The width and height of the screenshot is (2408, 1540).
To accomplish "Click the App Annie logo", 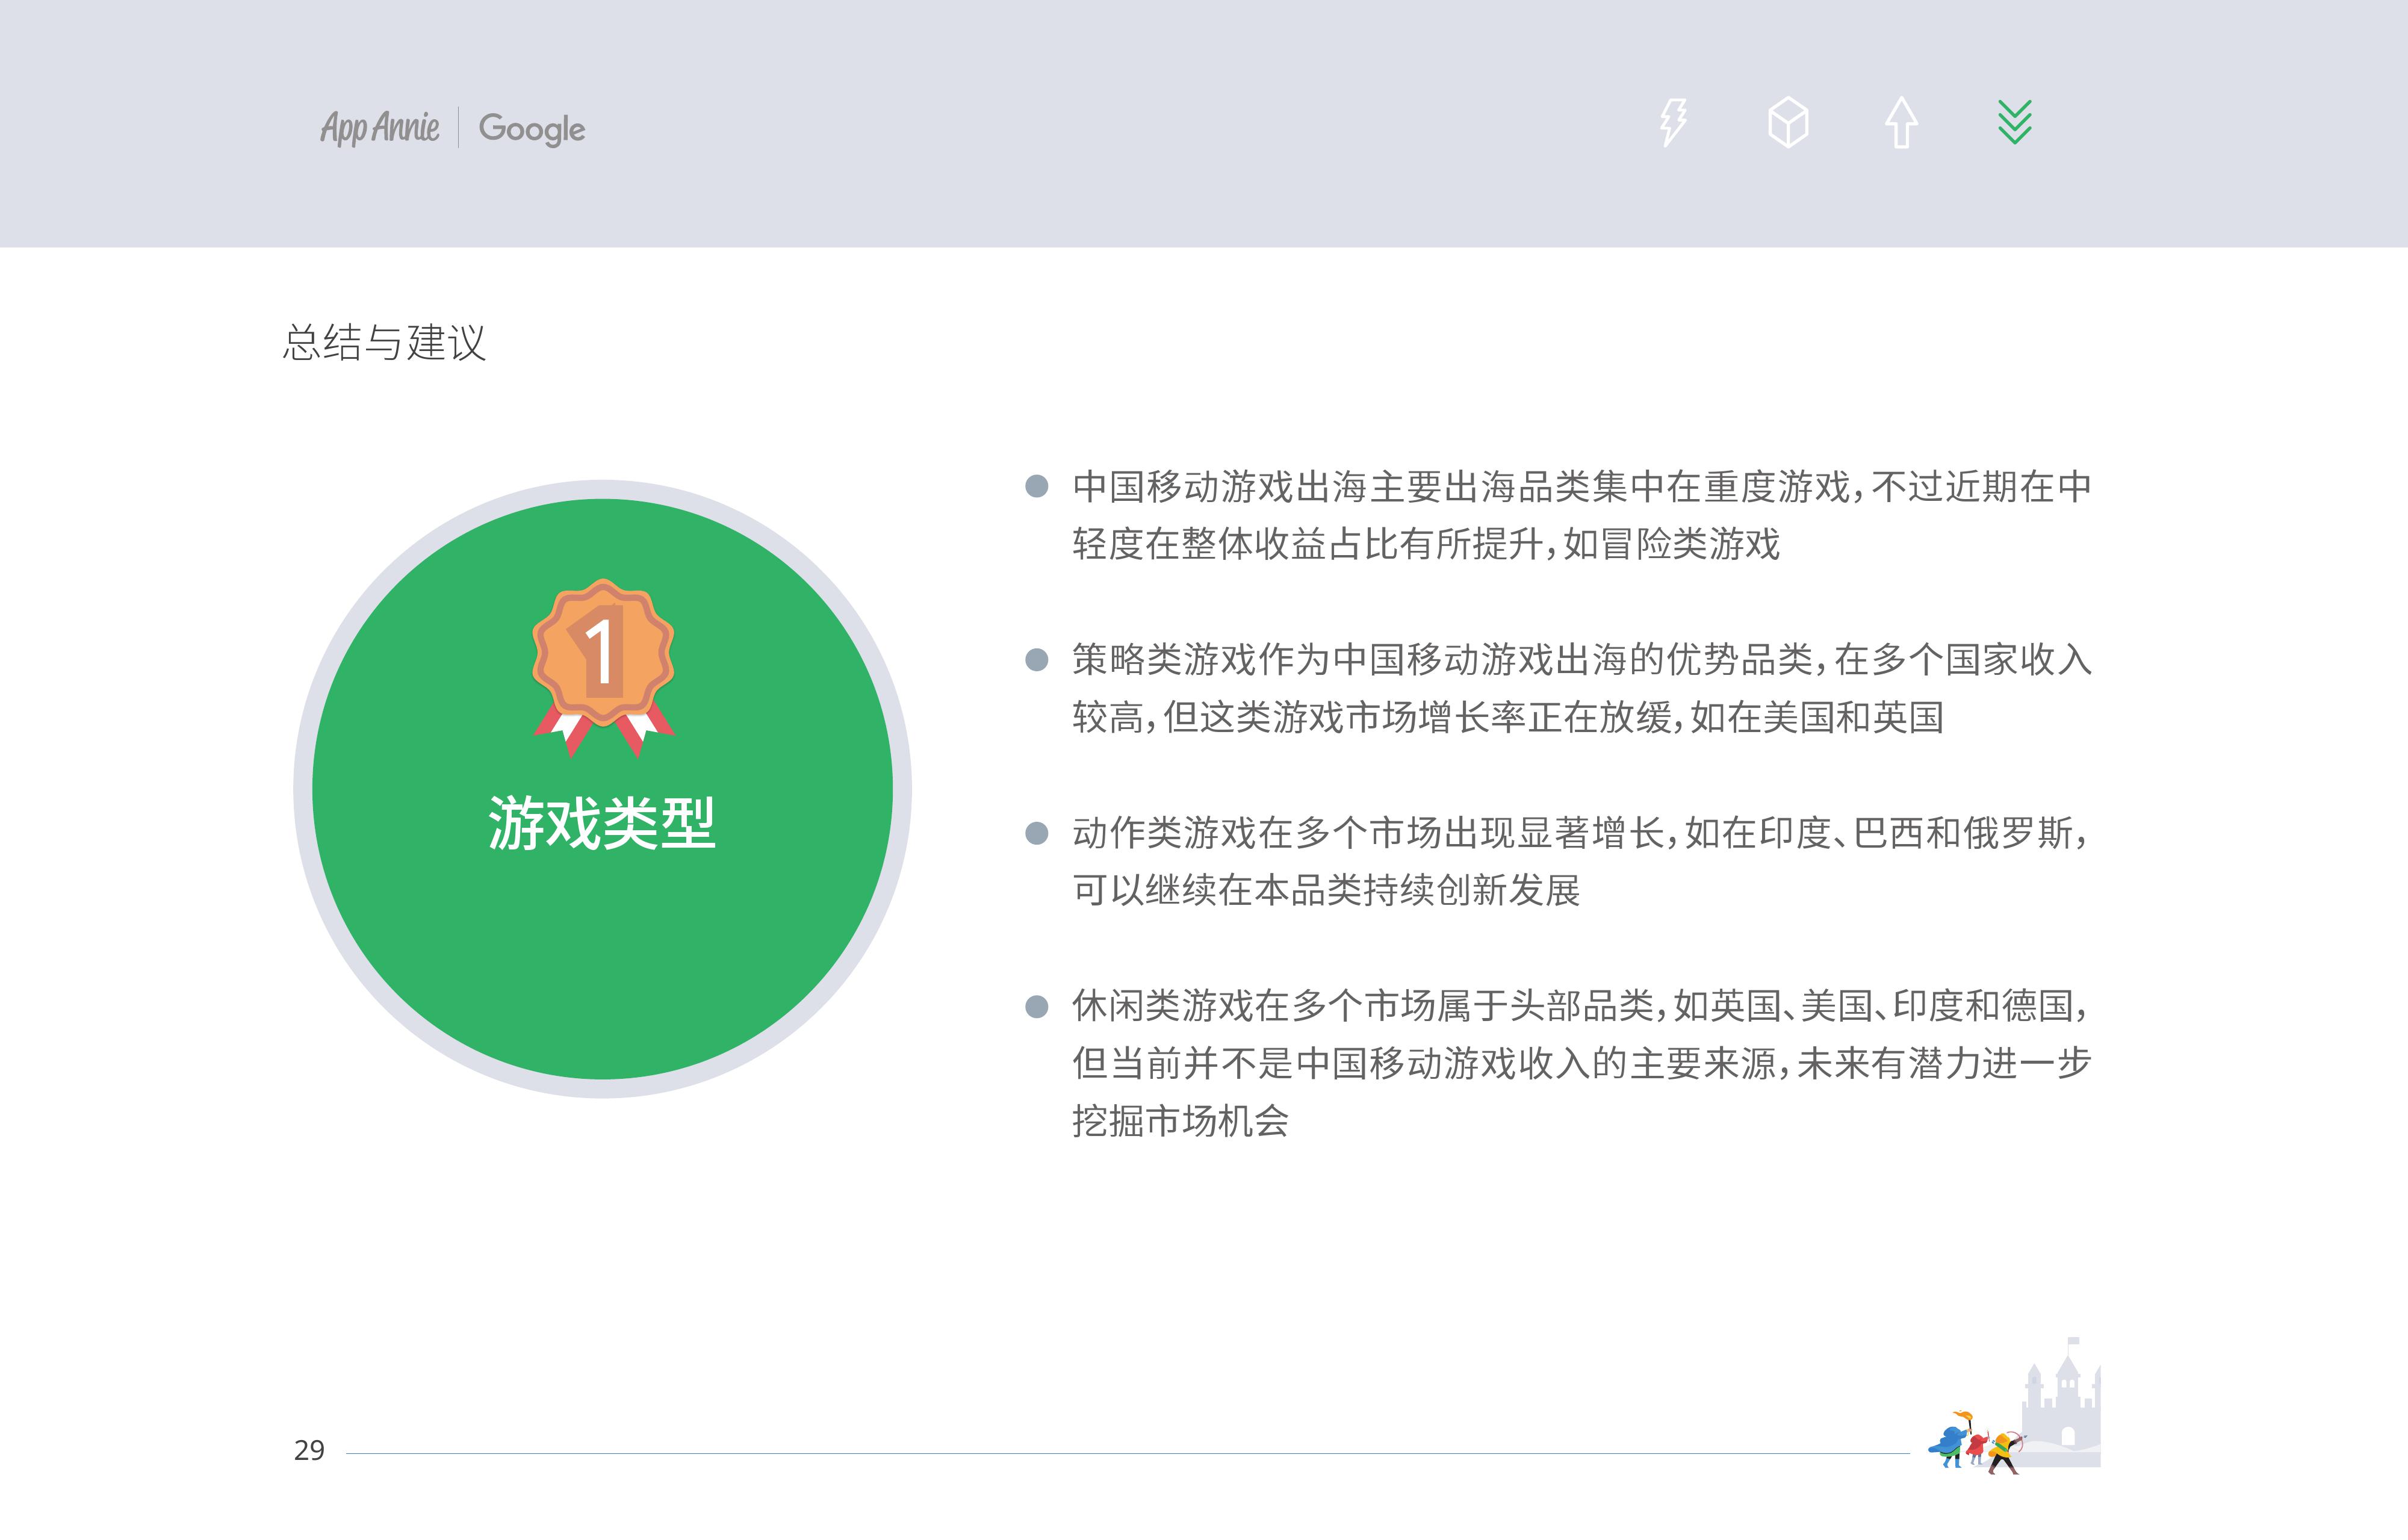I will [380, 128].
